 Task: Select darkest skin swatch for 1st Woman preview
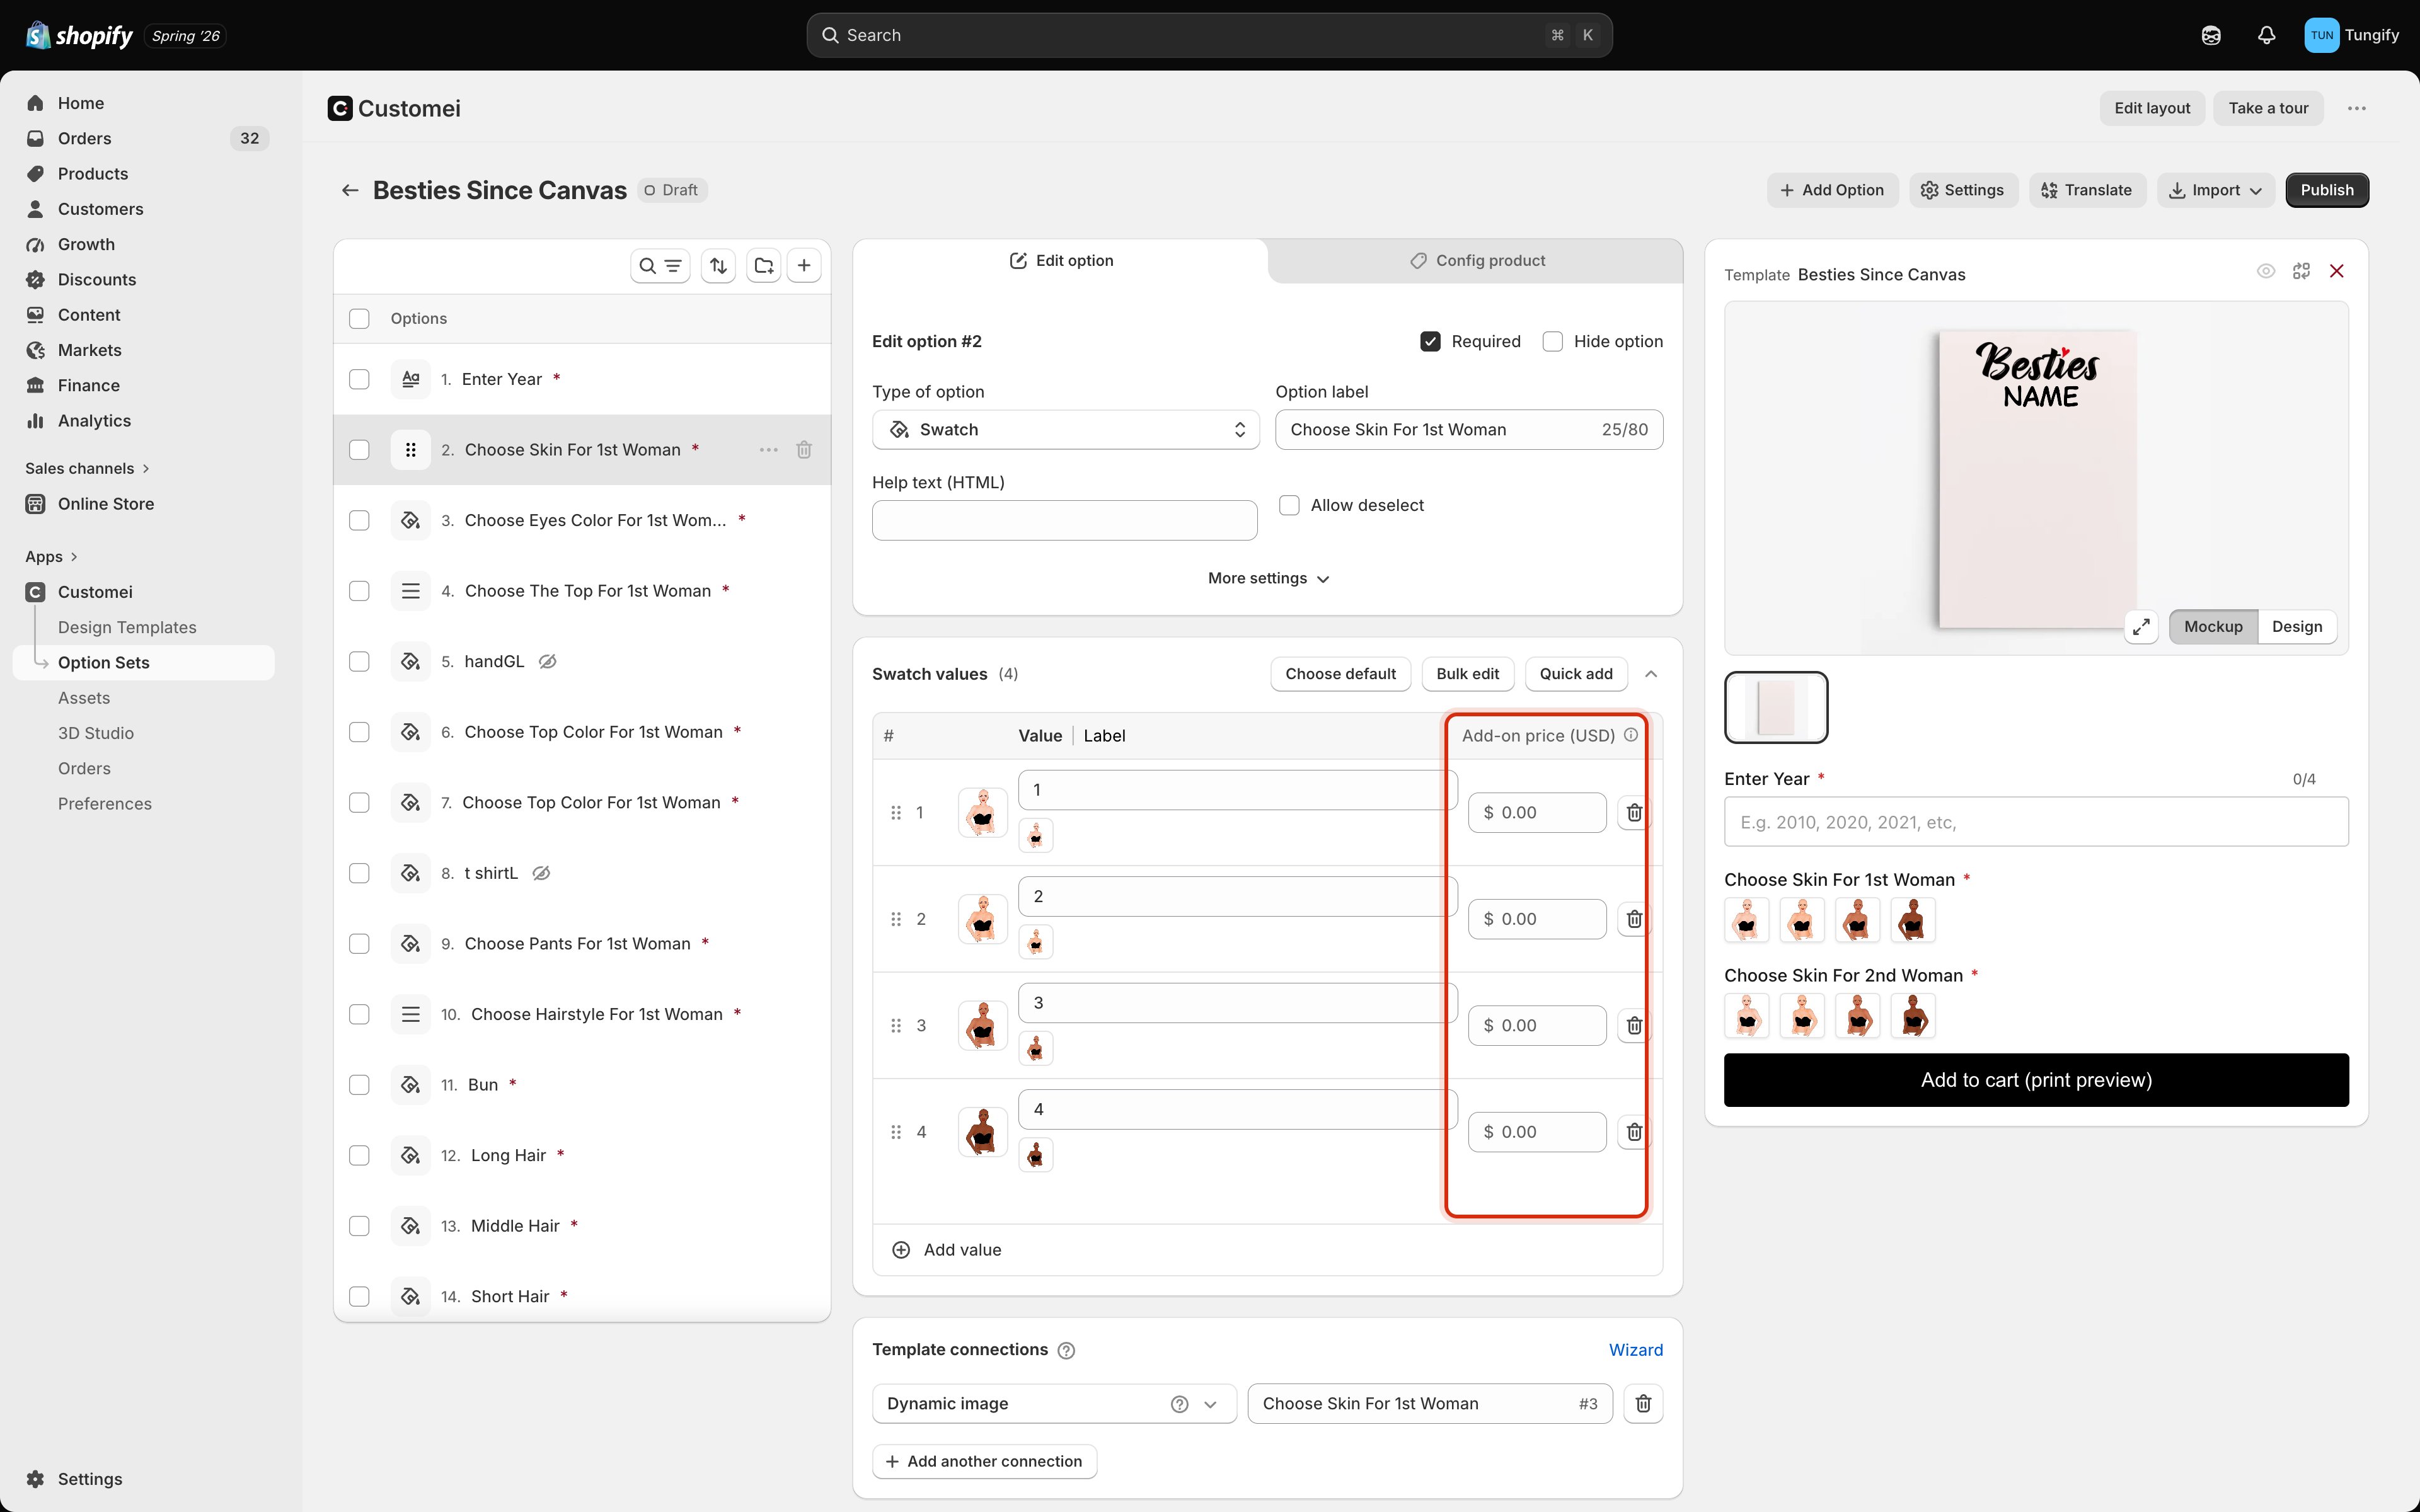point(1913,920)
